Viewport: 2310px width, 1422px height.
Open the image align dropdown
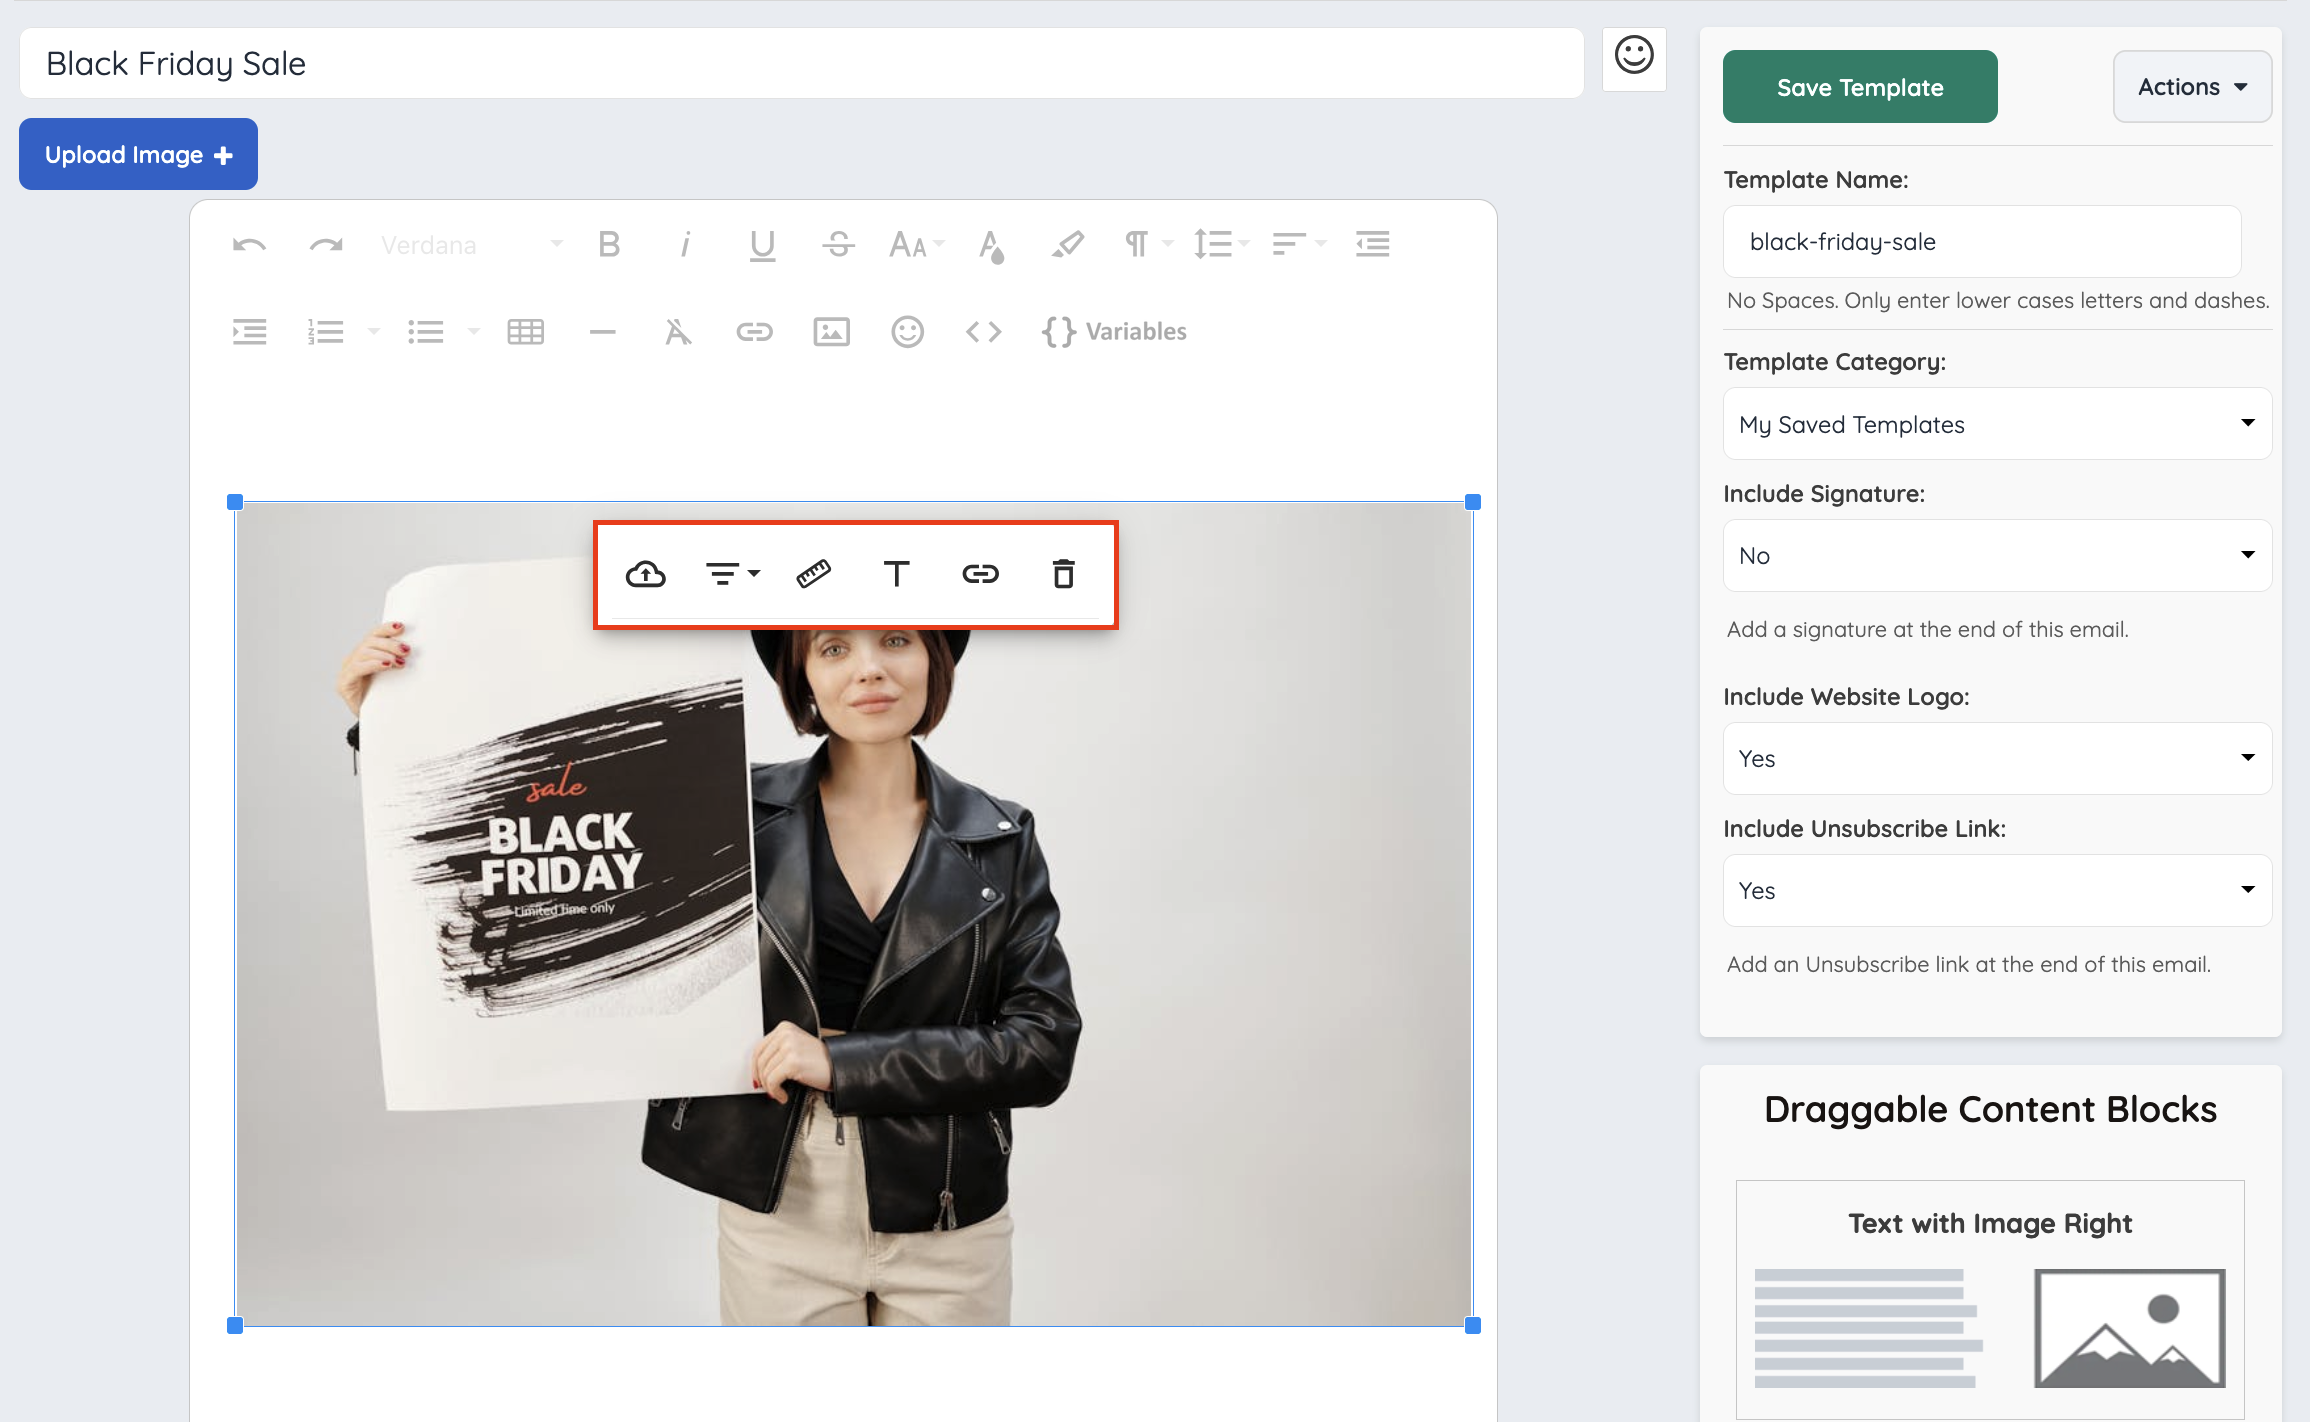732,574
